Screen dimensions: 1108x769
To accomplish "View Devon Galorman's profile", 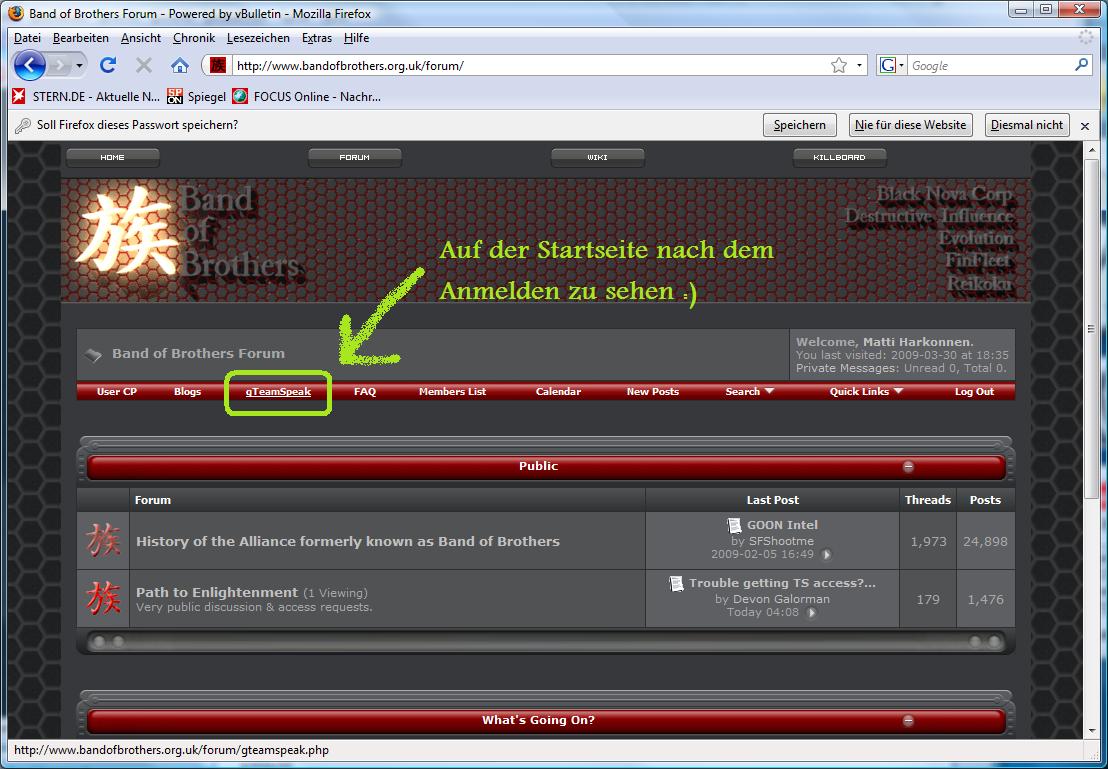I will (x=782, y=599).
